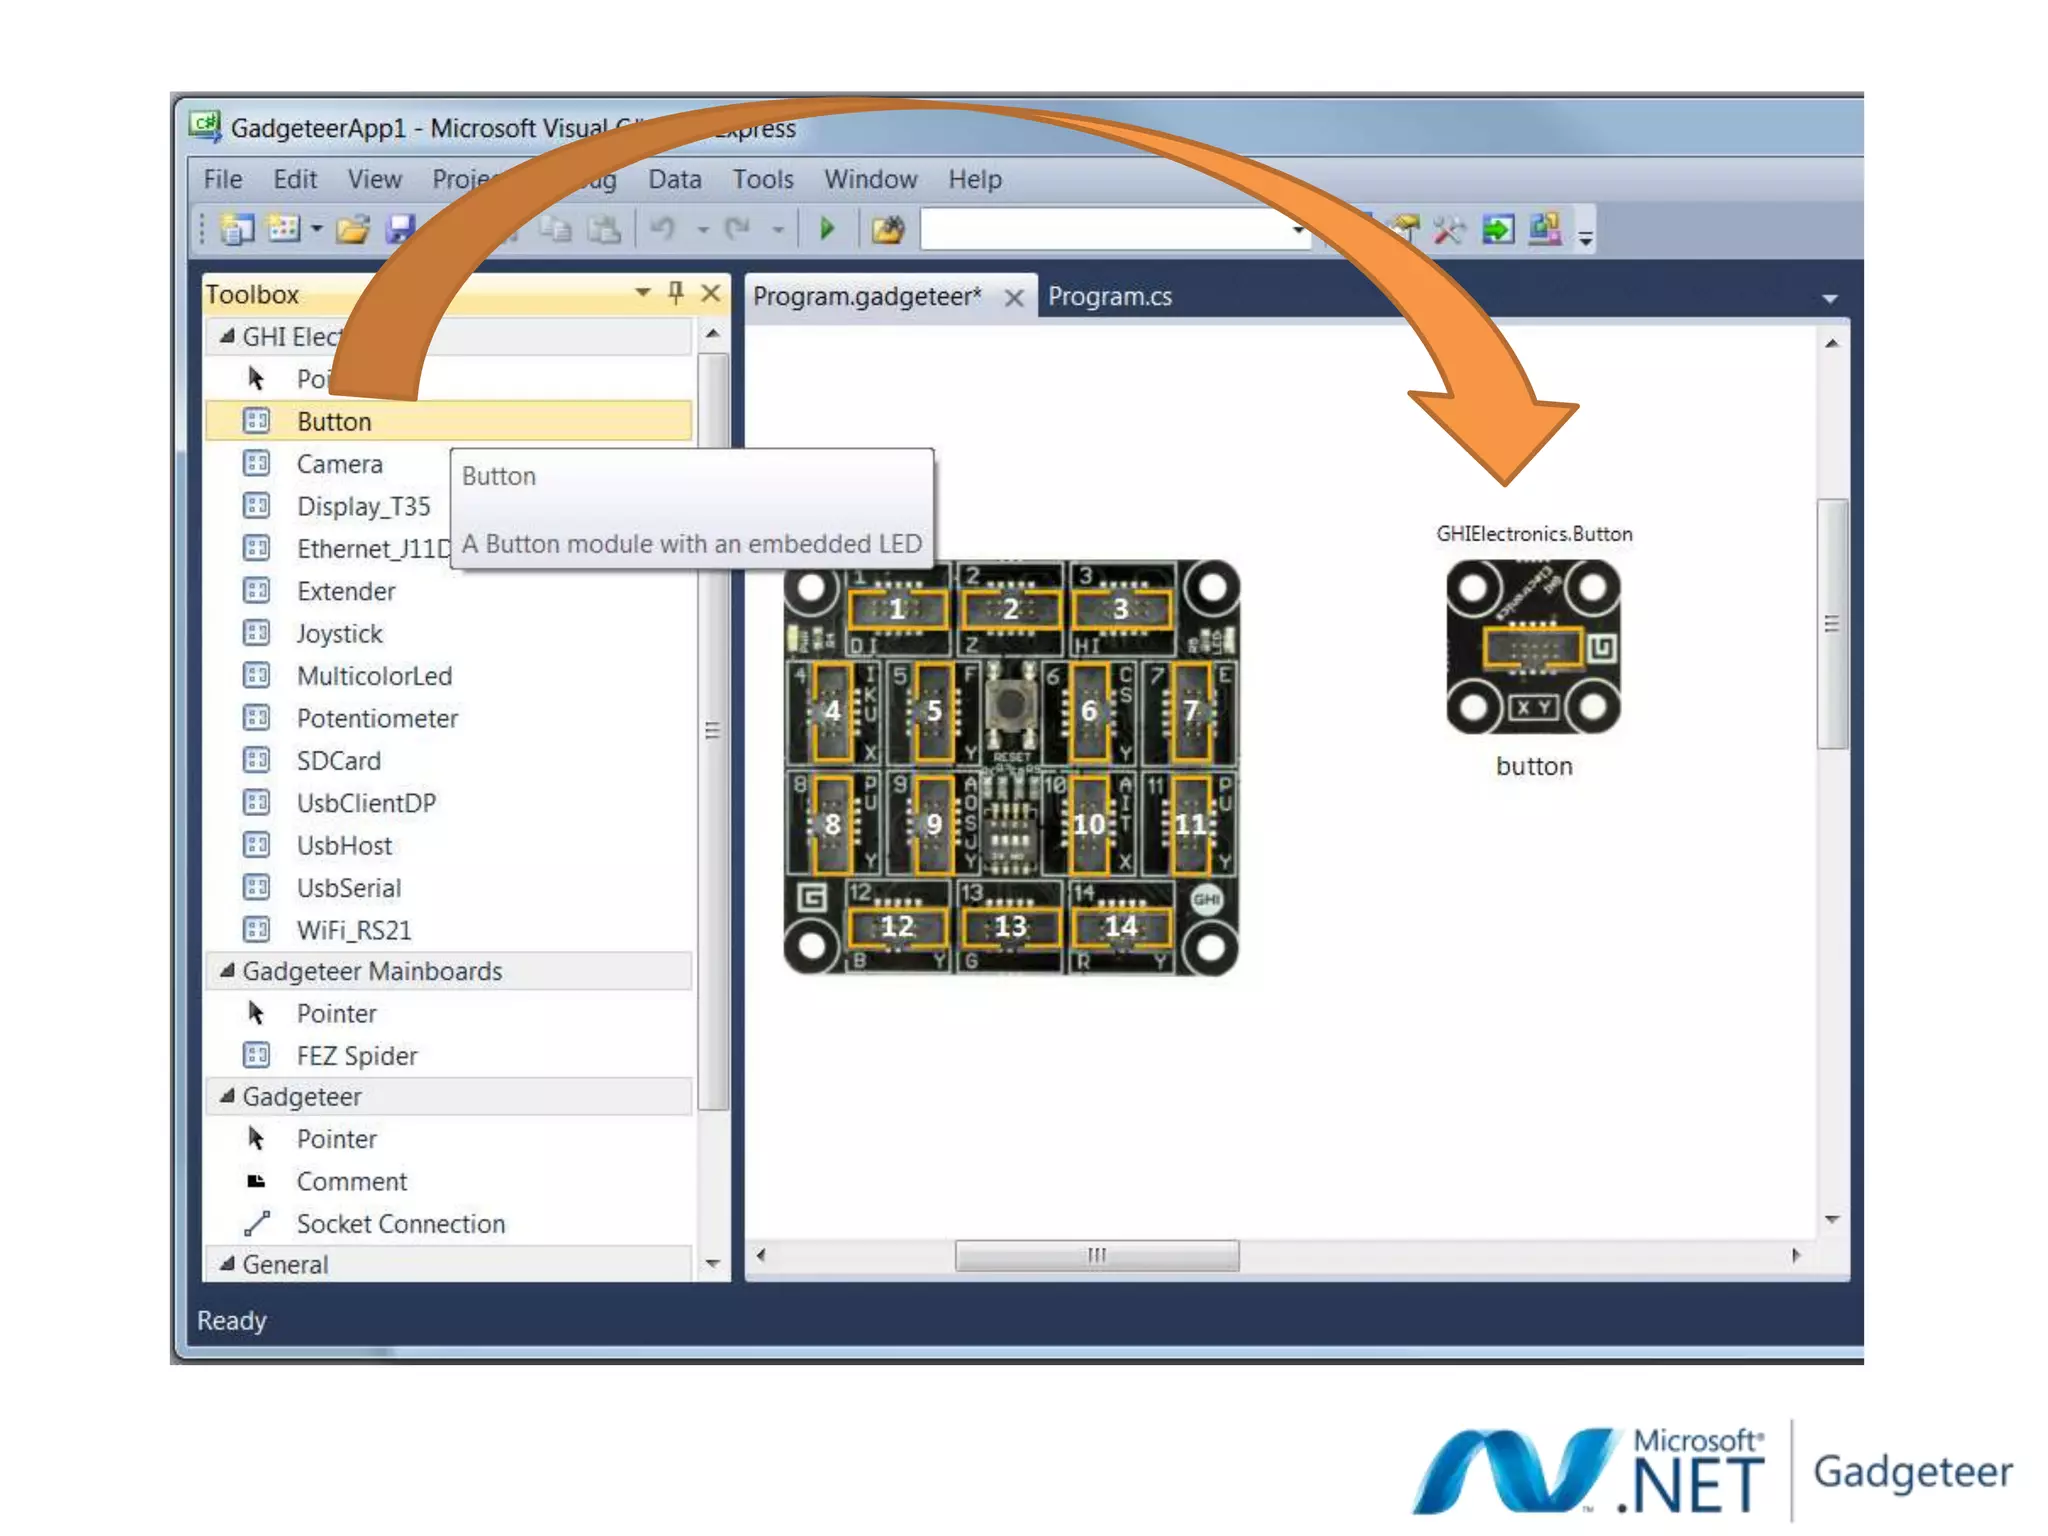The width and height of the screenshot is (2048, 1536).
Task: Click the green Start Debugging arrow
Action: point(826,229)
